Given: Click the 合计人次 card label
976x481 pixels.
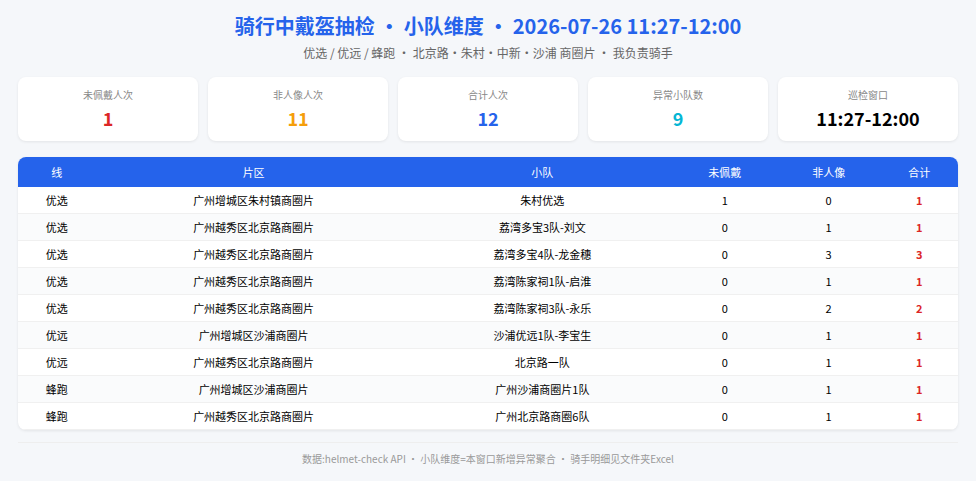Looking at the screenshot, I should point(488,95).
